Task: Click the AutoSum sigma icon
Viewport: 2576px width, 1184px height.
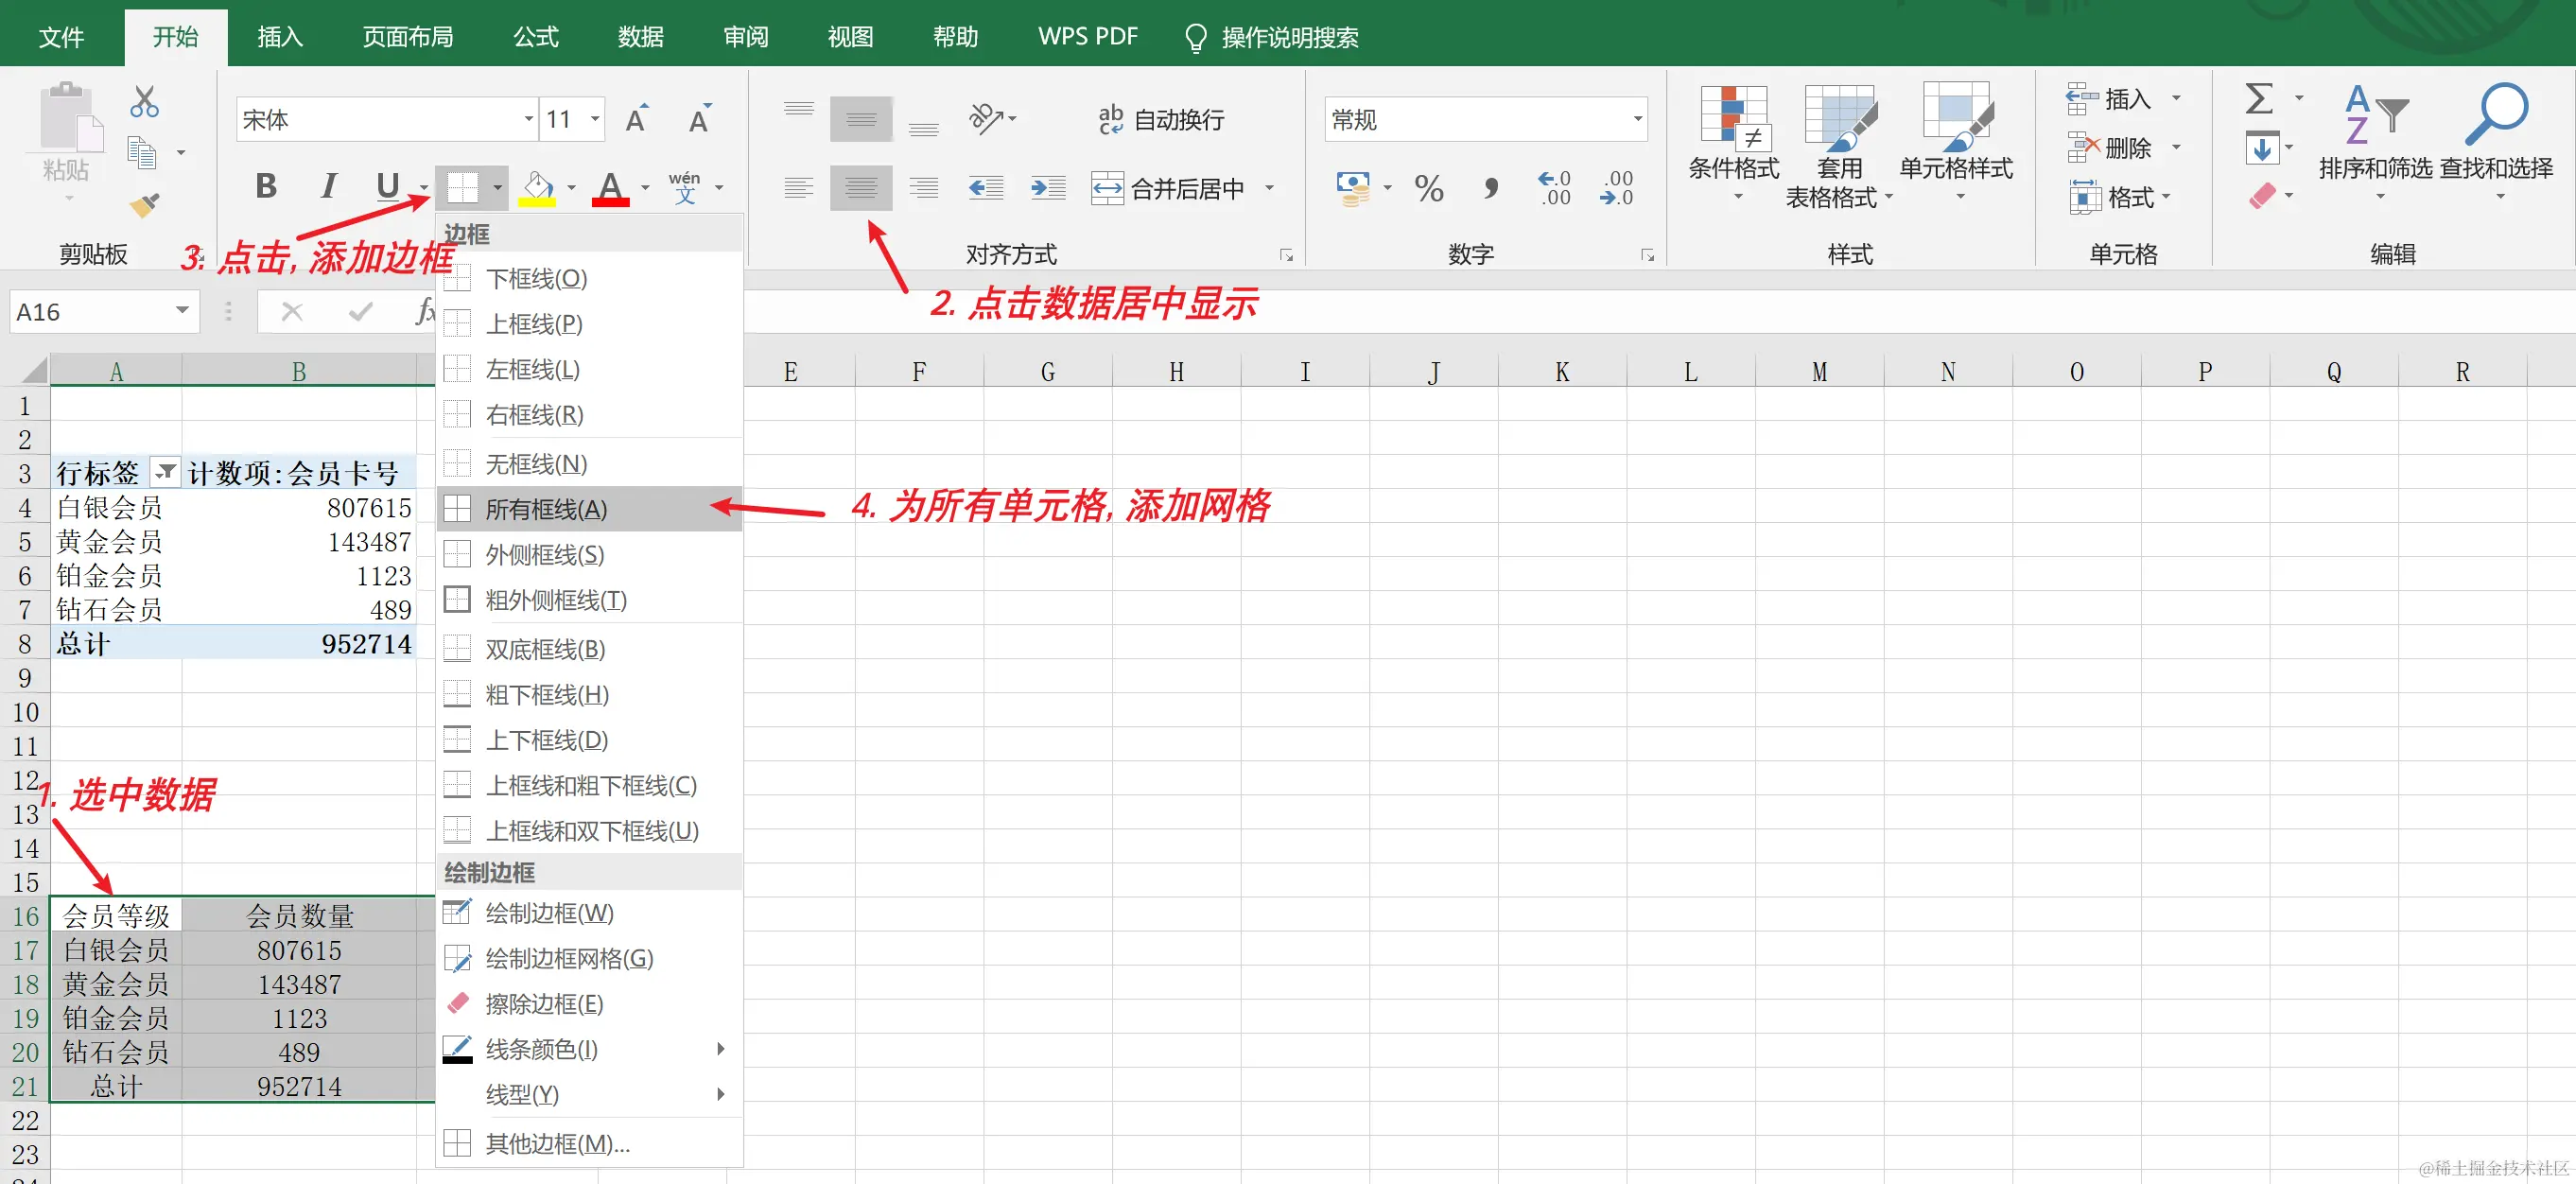Action: point(2258,98)
